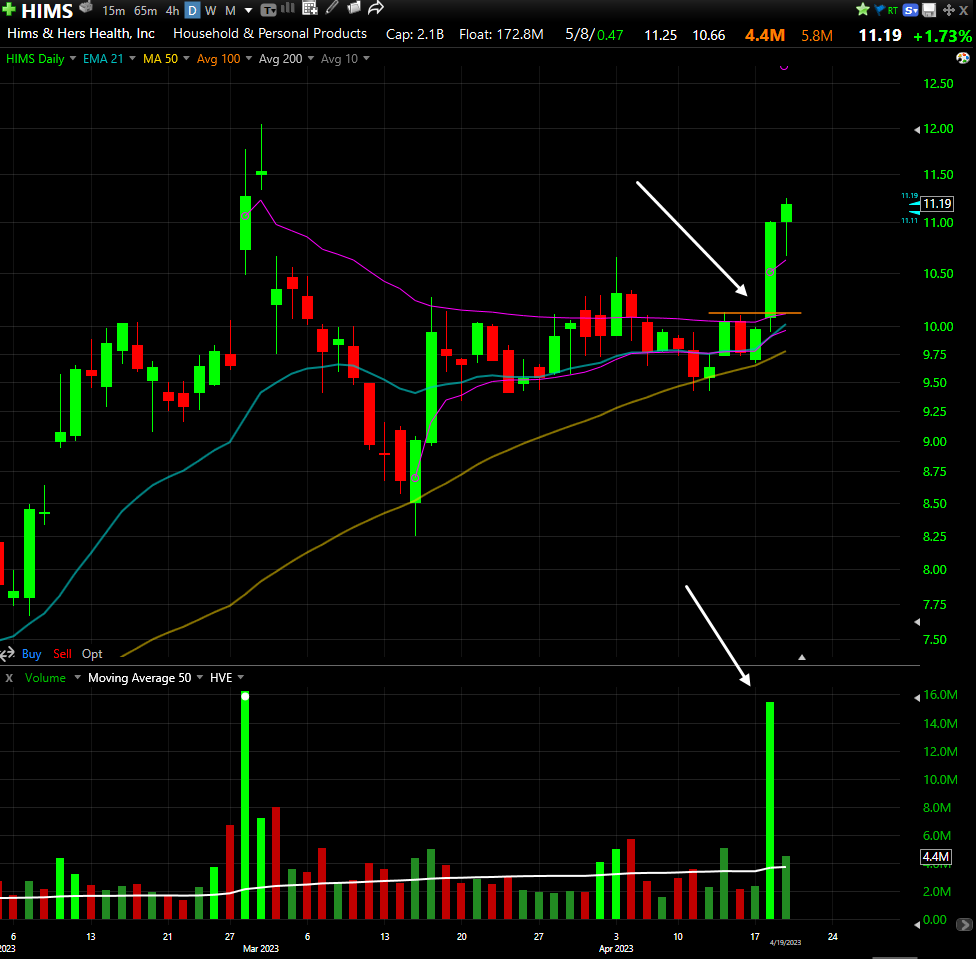The height and width of the screenshot is (959, 976).
Task: Click the Cap: 2.1B value
Action: point(415,34)
